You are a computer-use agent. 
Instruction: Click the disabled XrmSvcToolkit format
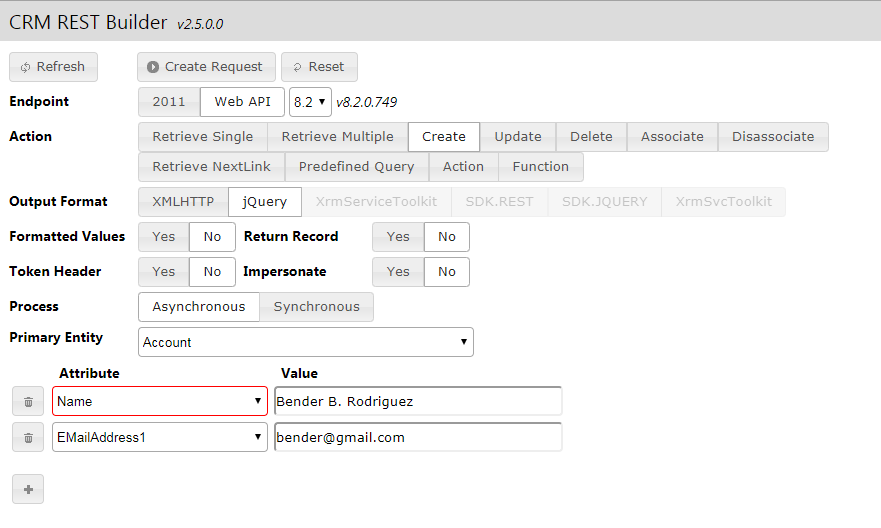[x=724, y=202]
